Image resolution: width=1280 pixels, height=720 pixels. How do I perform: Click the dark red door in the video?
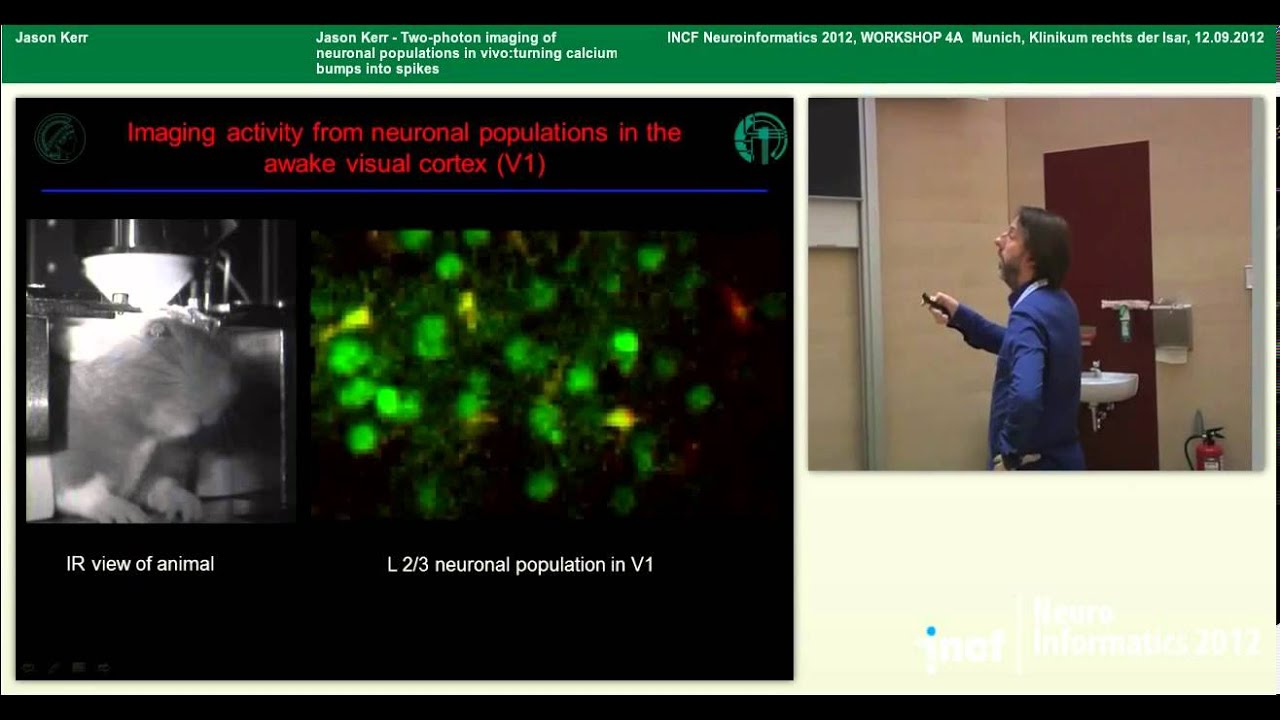click(x=1100, y=300)
